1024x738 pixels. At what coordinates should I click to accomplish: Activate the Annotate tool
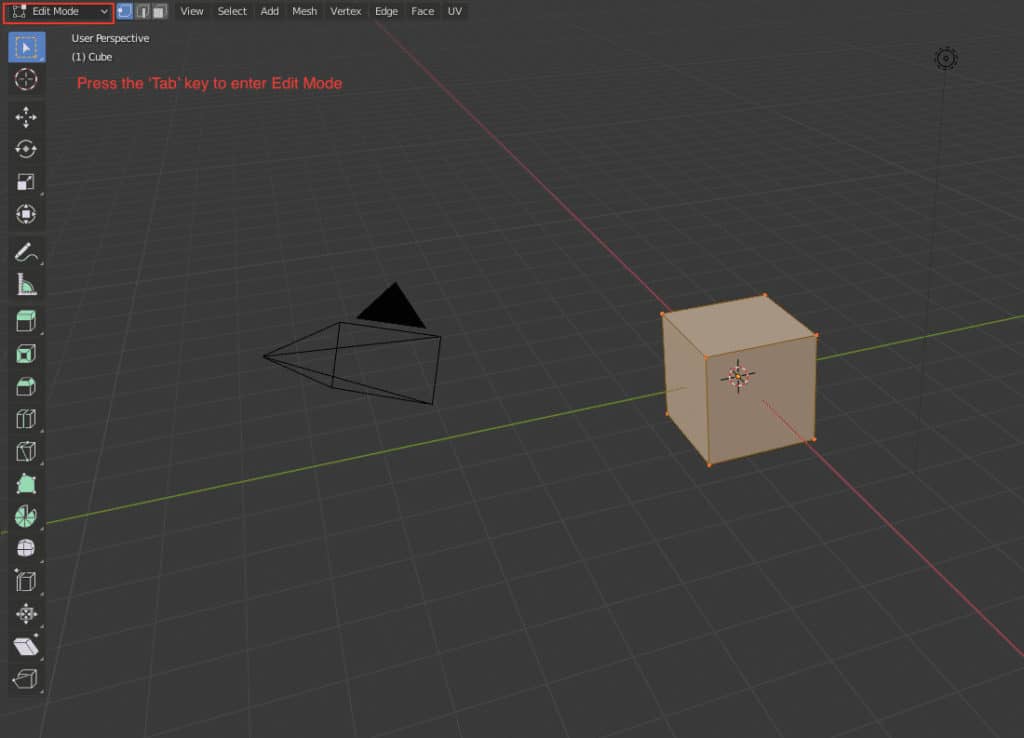click(x=26, y=252)
